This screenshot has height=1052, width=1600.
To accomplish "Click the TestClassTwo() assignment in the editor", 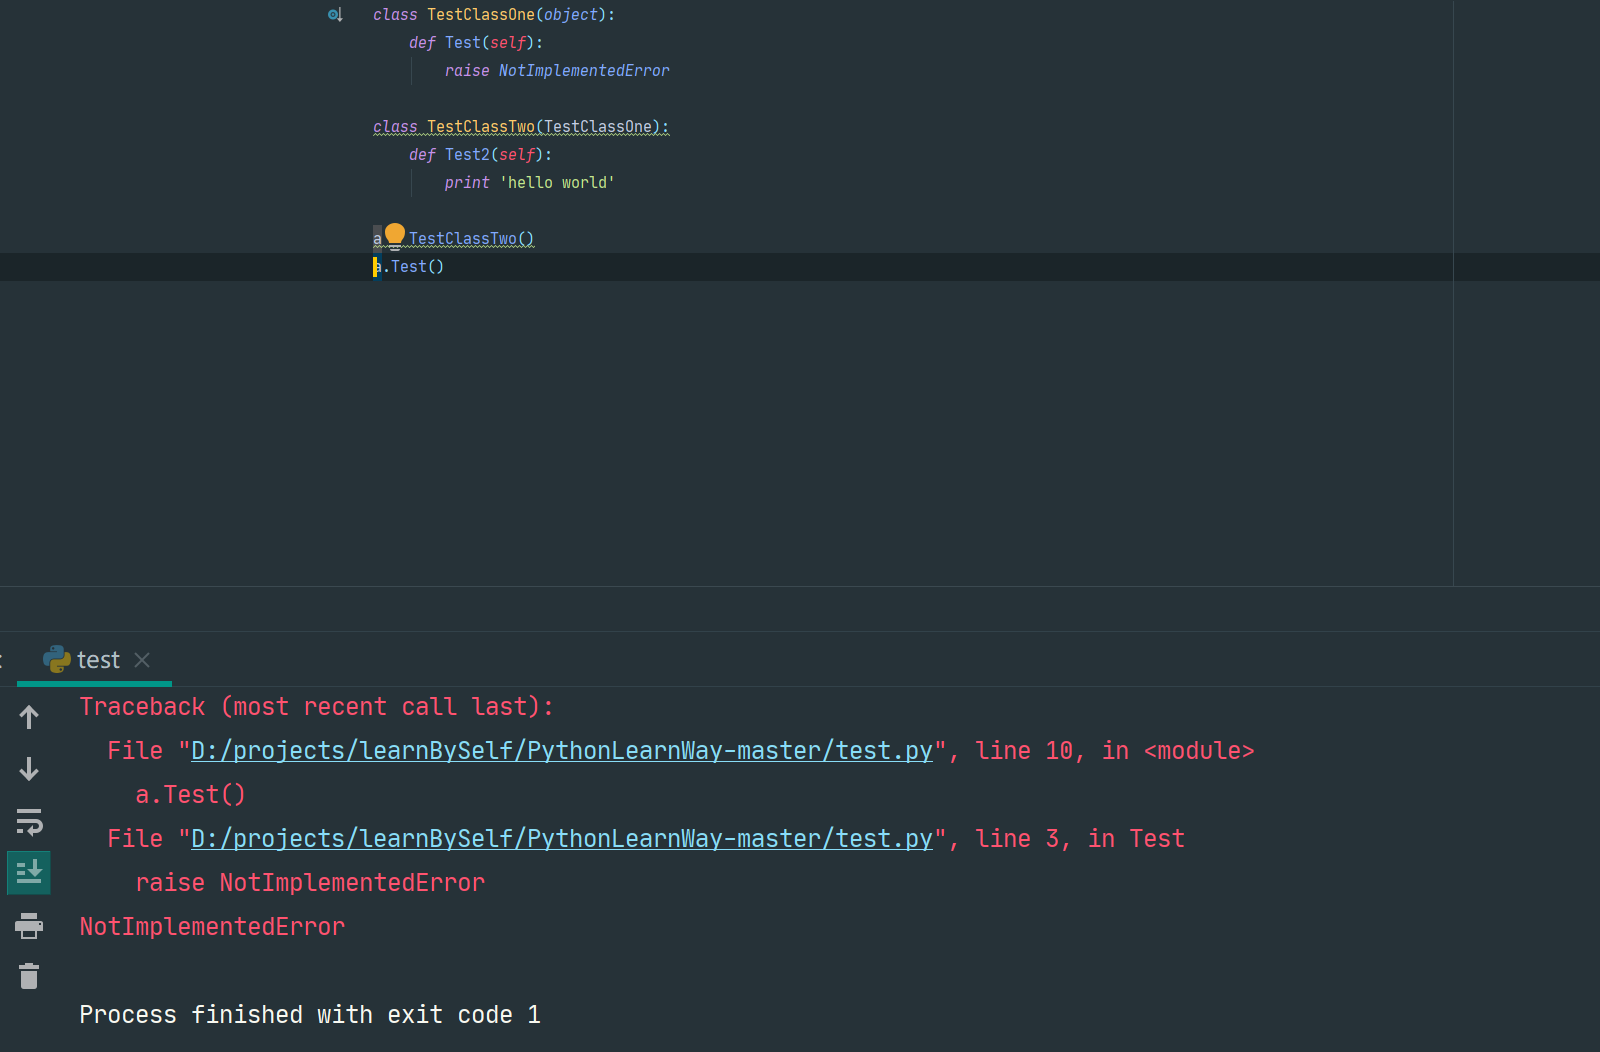I will point(454,239).
